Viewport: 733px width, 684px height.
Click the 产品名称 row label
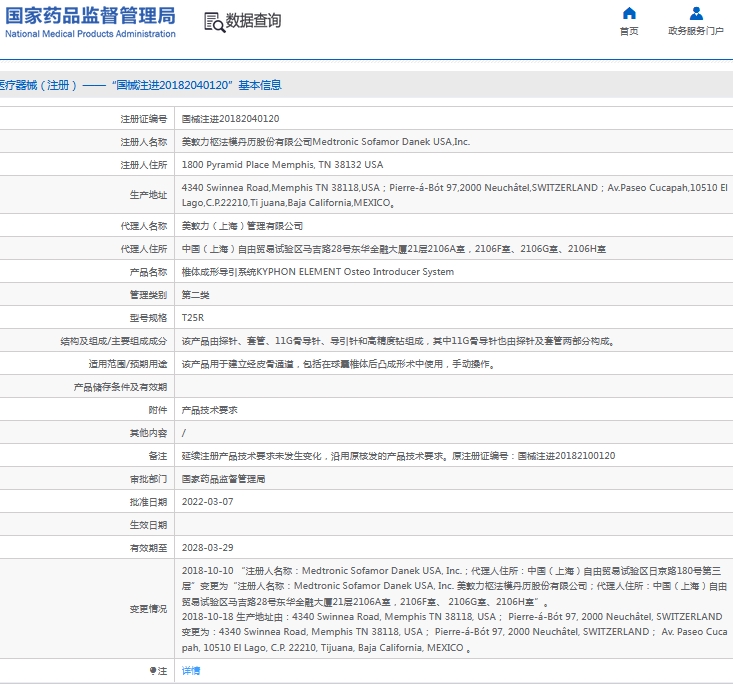coord(148,272)
